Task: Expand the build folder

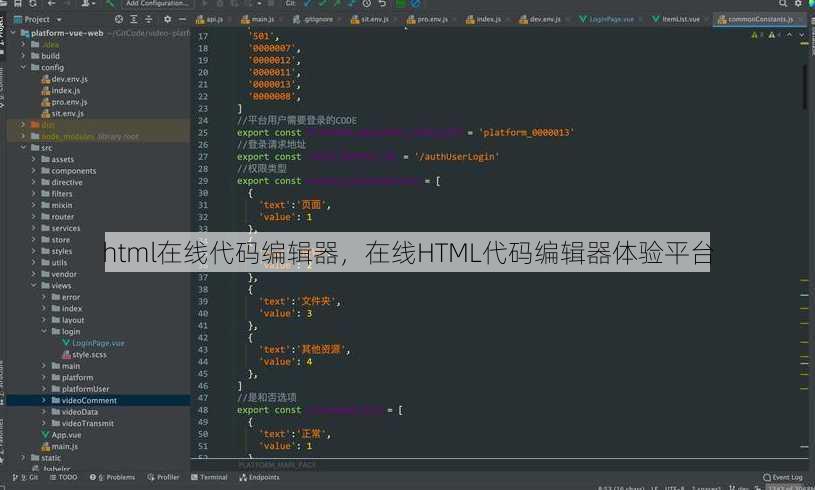Action: click(x=23, y=56)
